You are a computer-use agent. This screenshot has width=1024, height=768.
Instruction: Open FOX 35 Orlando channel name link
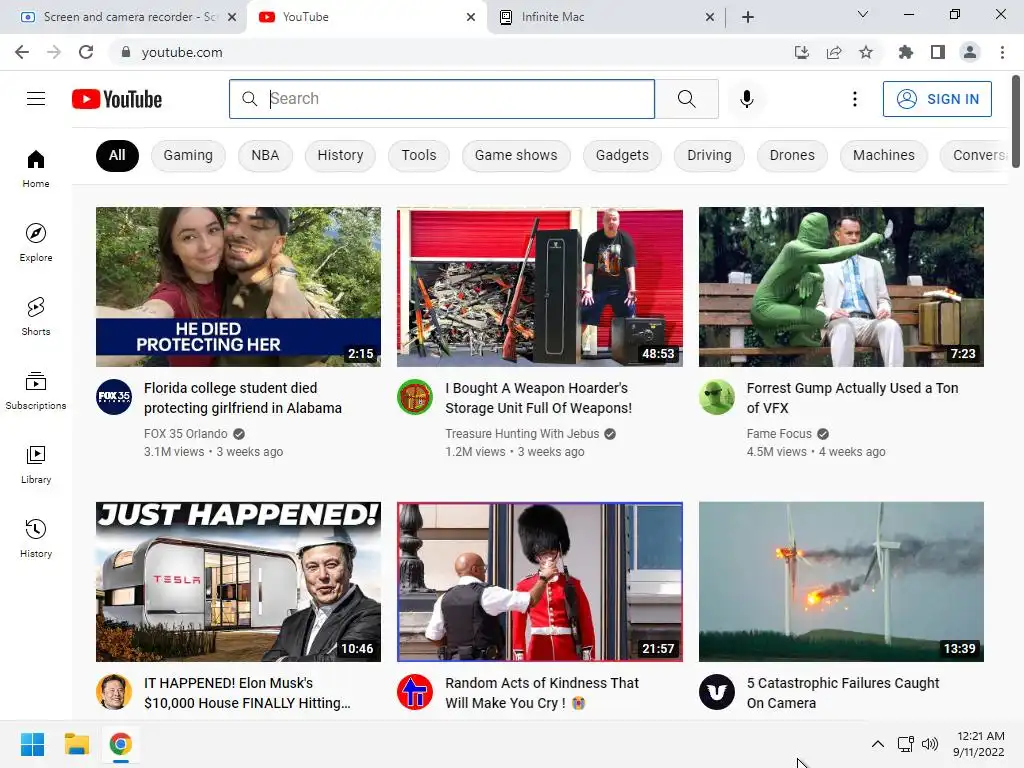(185, 434)
